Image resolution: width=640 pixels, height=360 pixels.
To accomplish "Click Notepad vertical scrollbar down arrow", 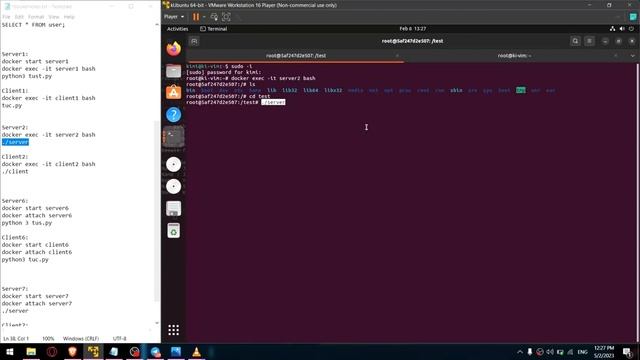I will coord(157,323).
